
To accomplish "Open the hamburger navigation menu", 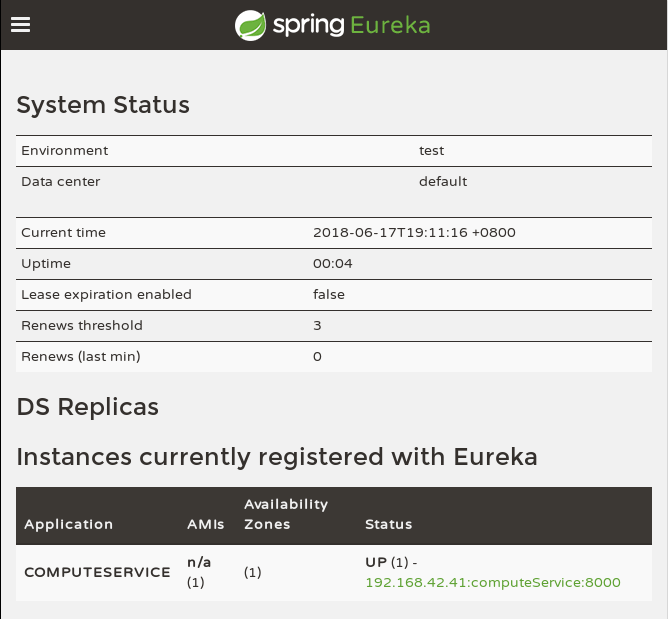I will (20, 25).
